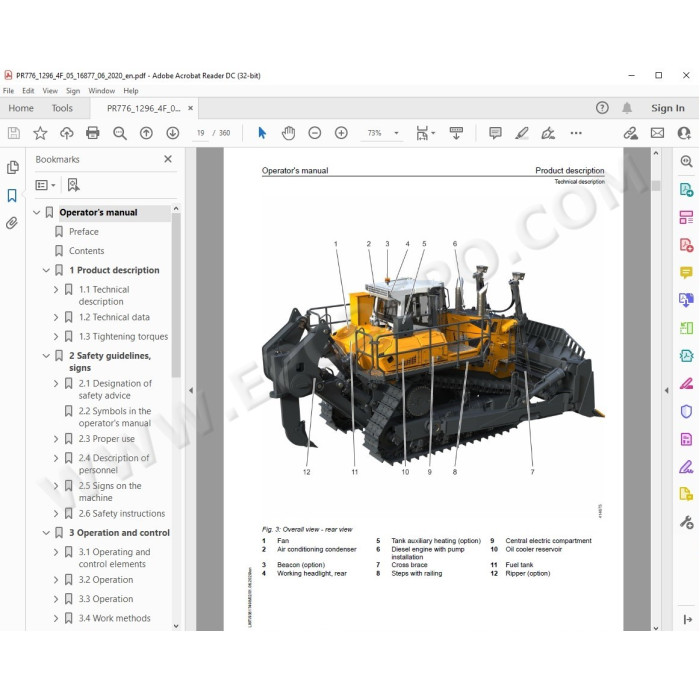Open More Tools wrench icon
Viewport: 700px width, 700px height.
686,521
